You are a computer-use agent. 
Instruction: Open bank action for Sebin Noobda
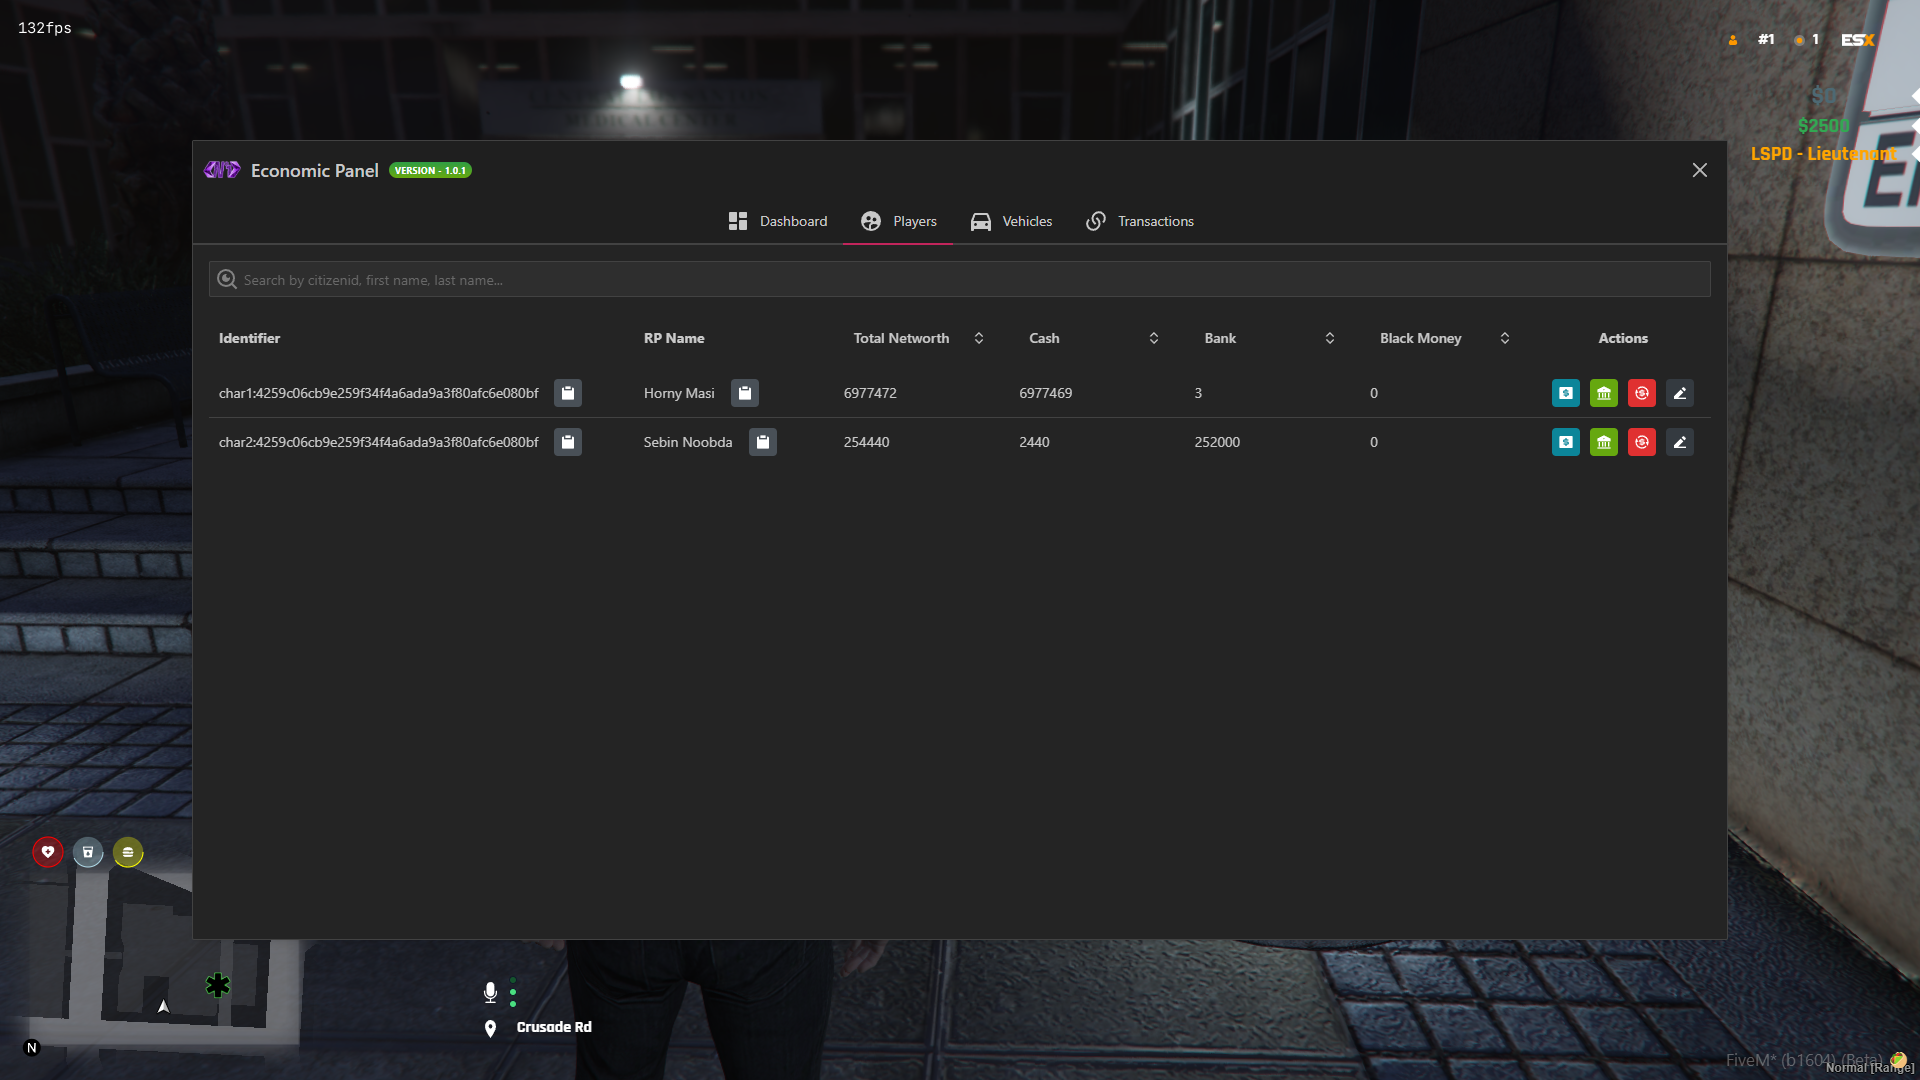(1604, 442)
